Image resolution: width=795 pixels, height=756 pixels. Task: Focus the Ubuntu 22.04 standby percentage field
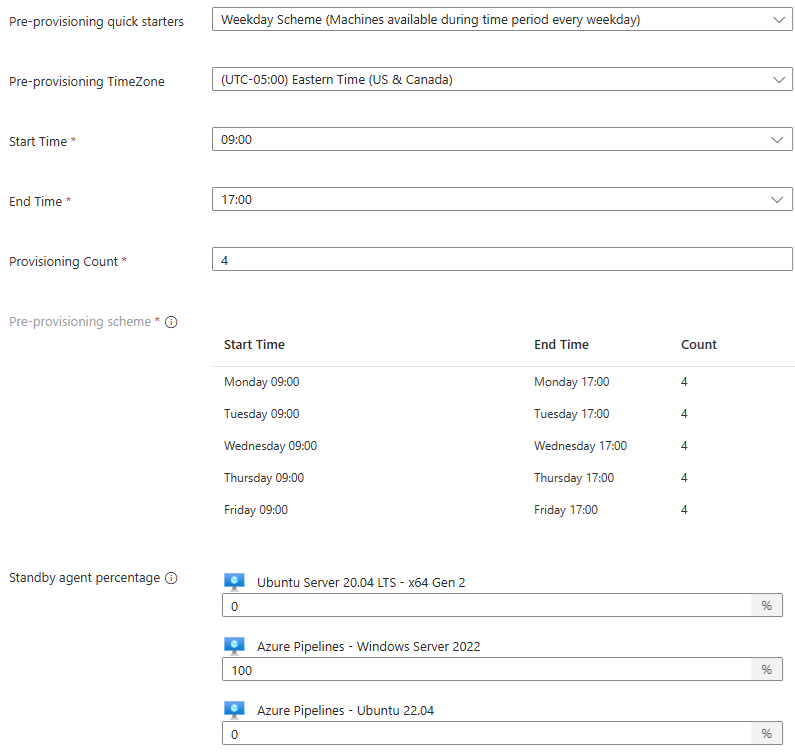[x=486, y=734]
